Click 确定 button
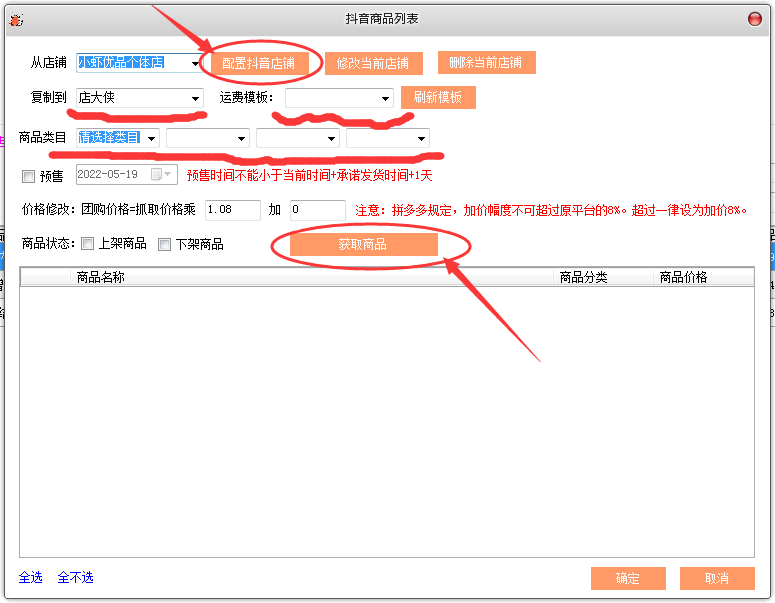775x603 pixels. (x=628, y=578)
